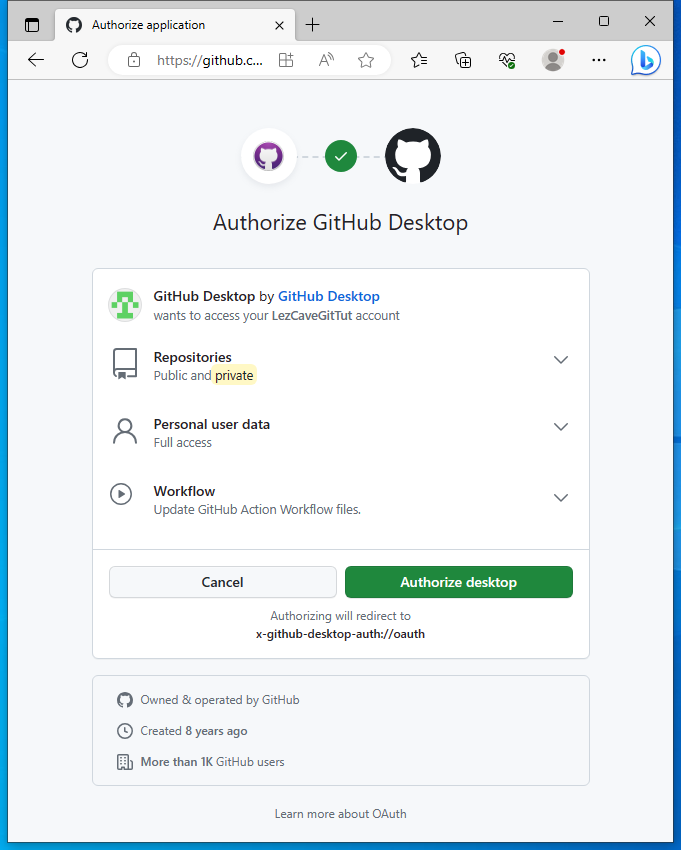Open Learn more about OAuth link
This screenshot has height=850, width=681.
tap(340, 814)
